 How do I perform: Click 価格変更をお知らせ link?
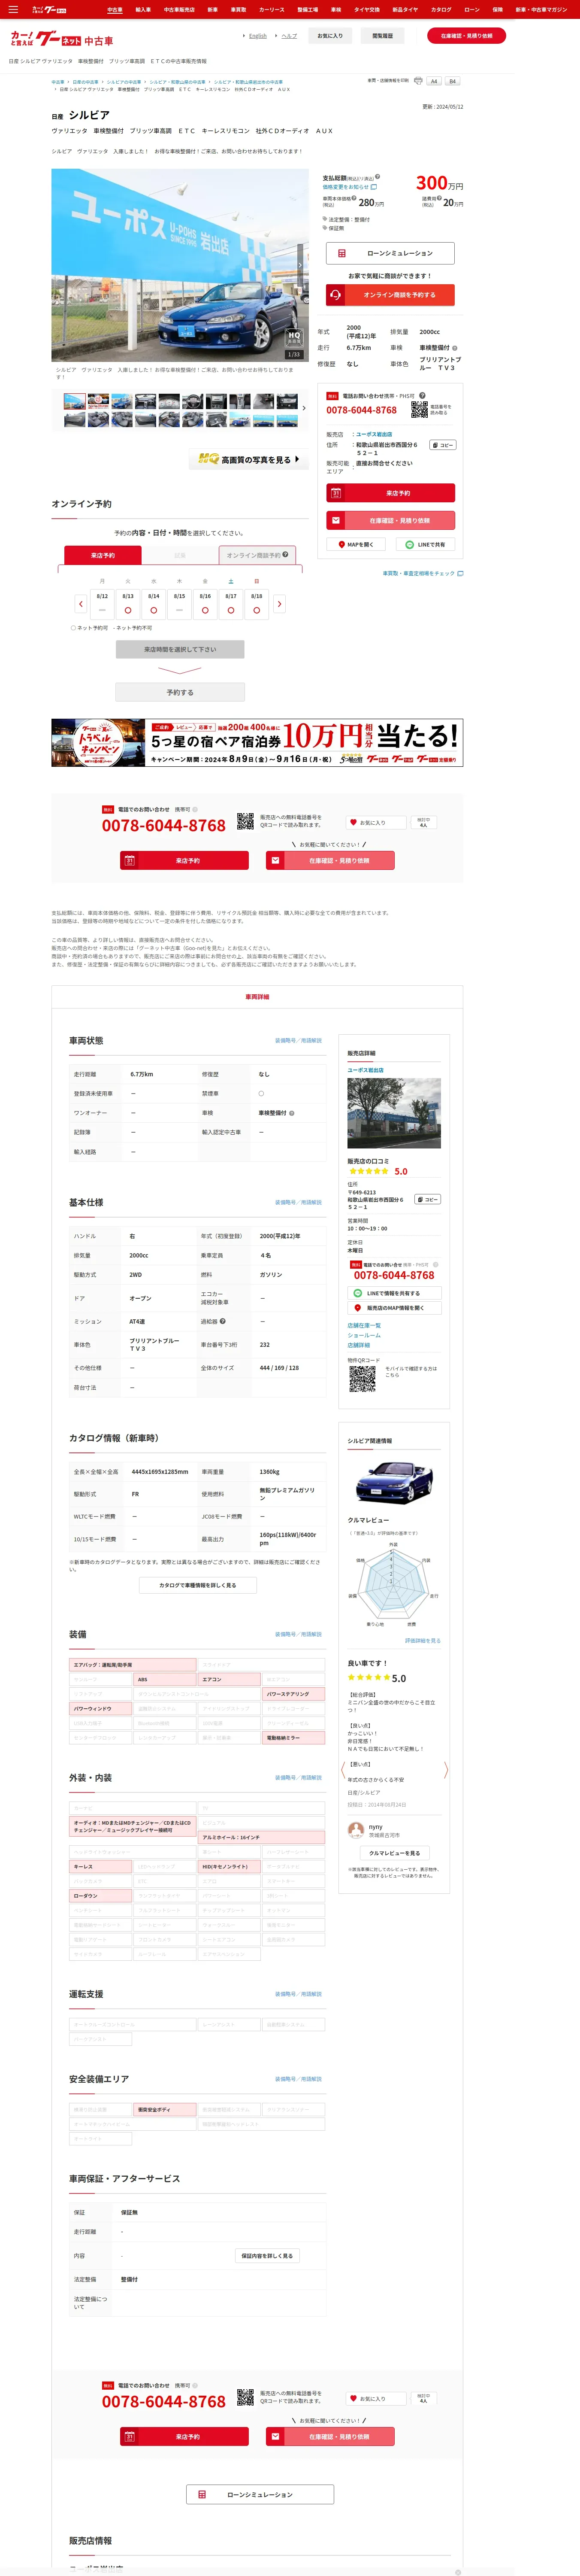349,187
